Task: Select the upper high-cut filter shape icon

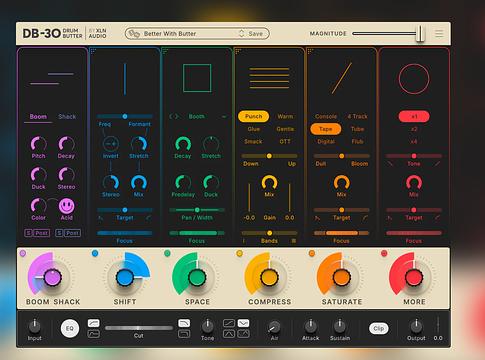Action: pos(184,323)
